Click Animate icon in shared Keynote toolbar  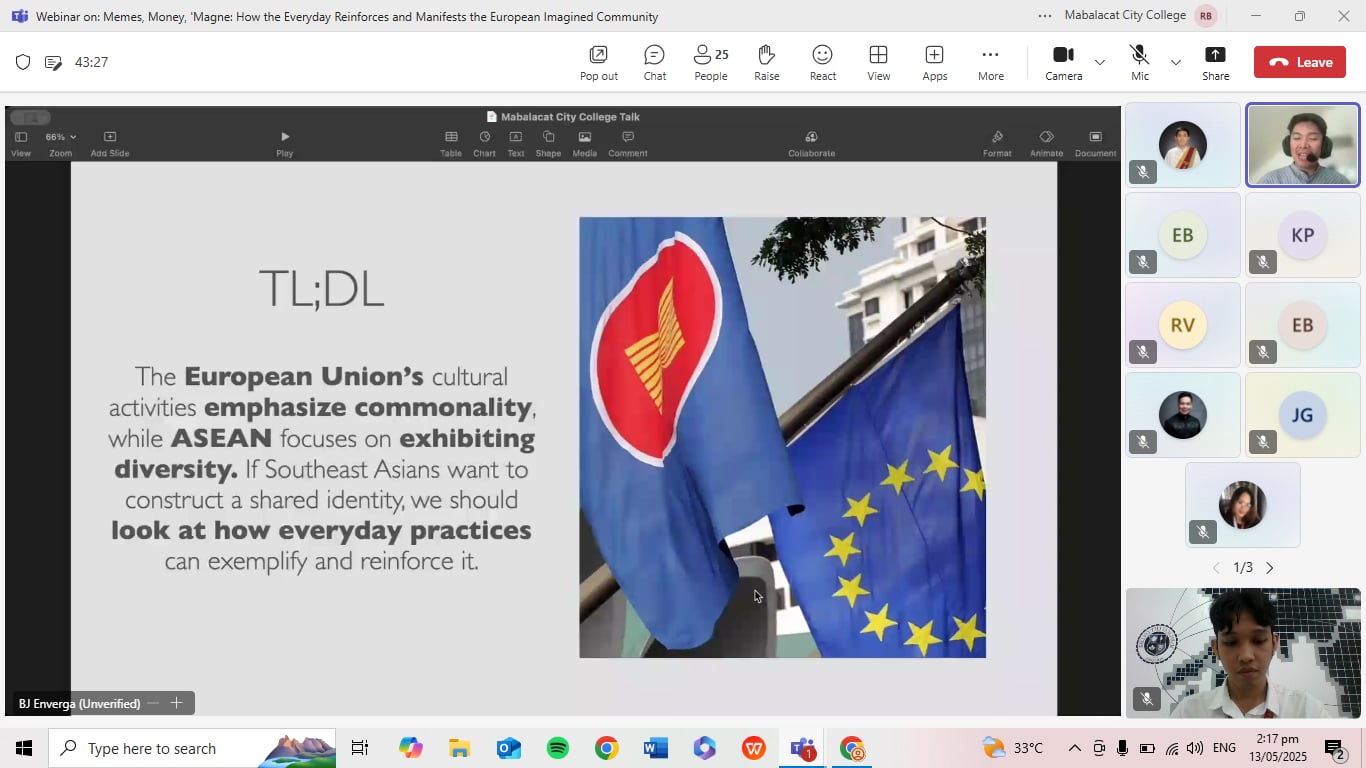pos(1046,143)
